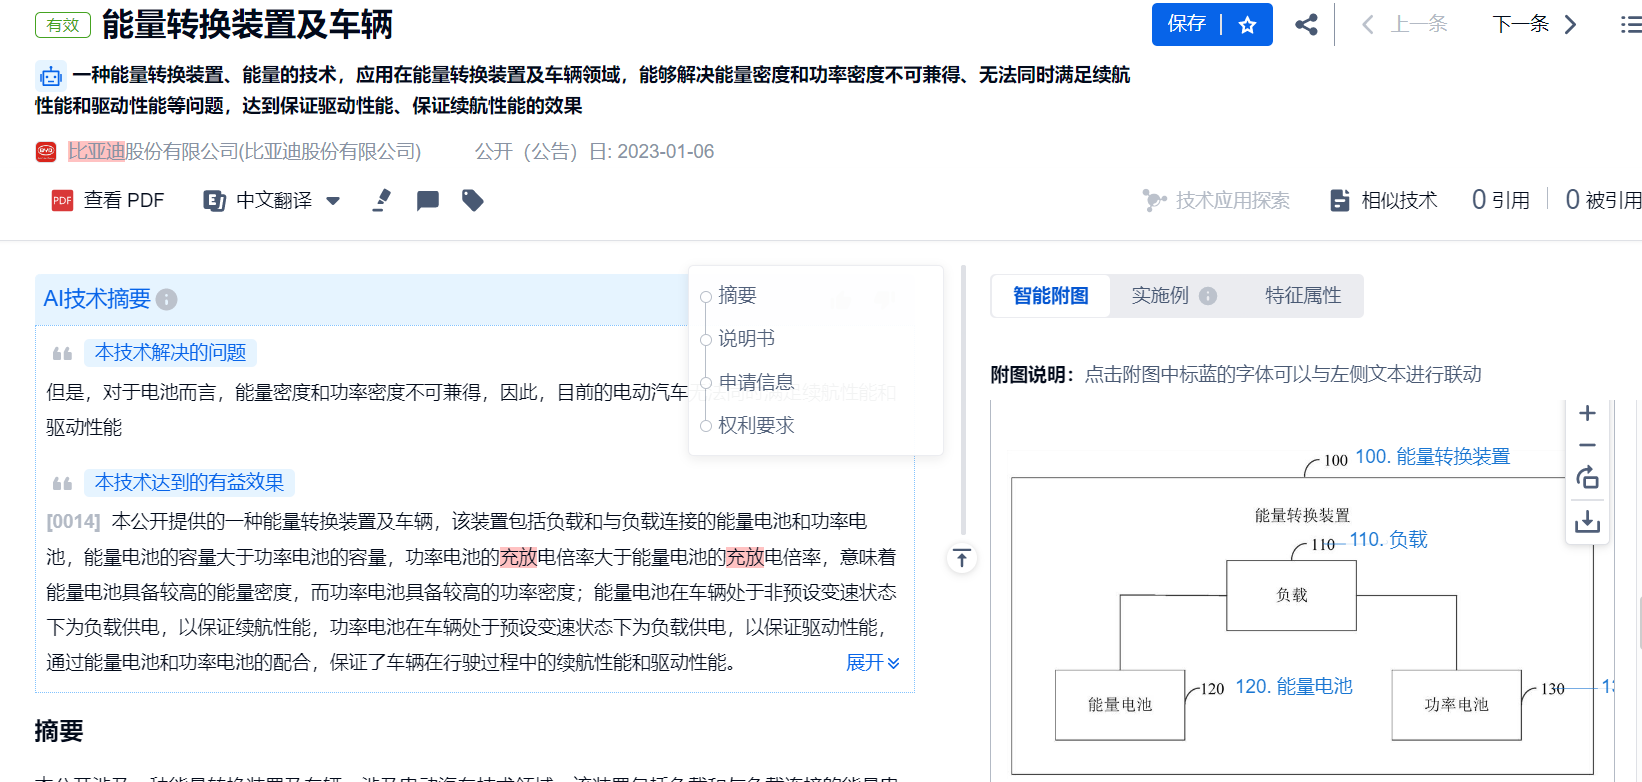Click the BYD company logo icon
The image size is (1642, 782).
coord(46,152)
